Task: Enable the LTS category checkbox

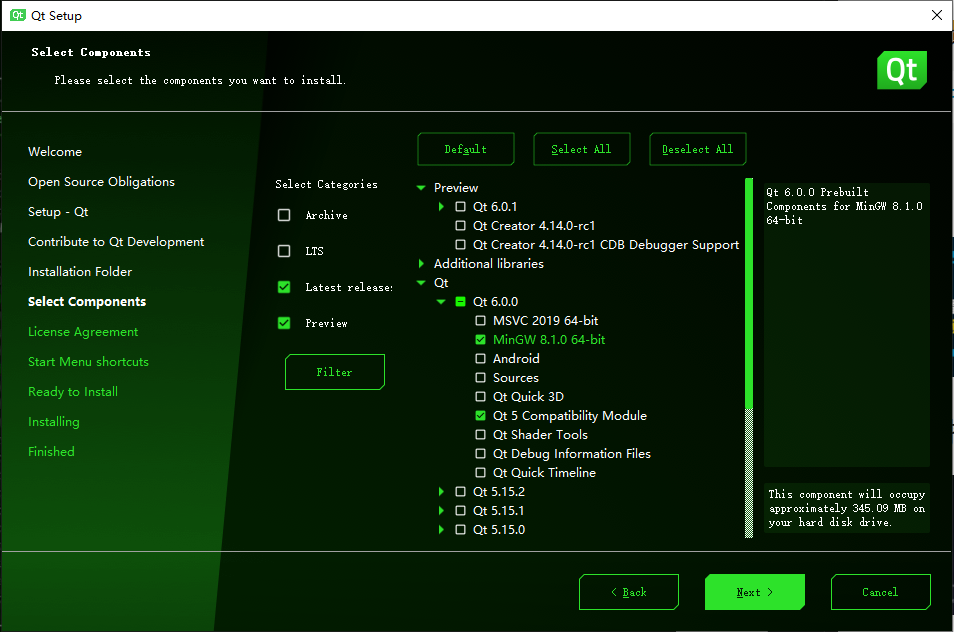Action: point(283,250)
